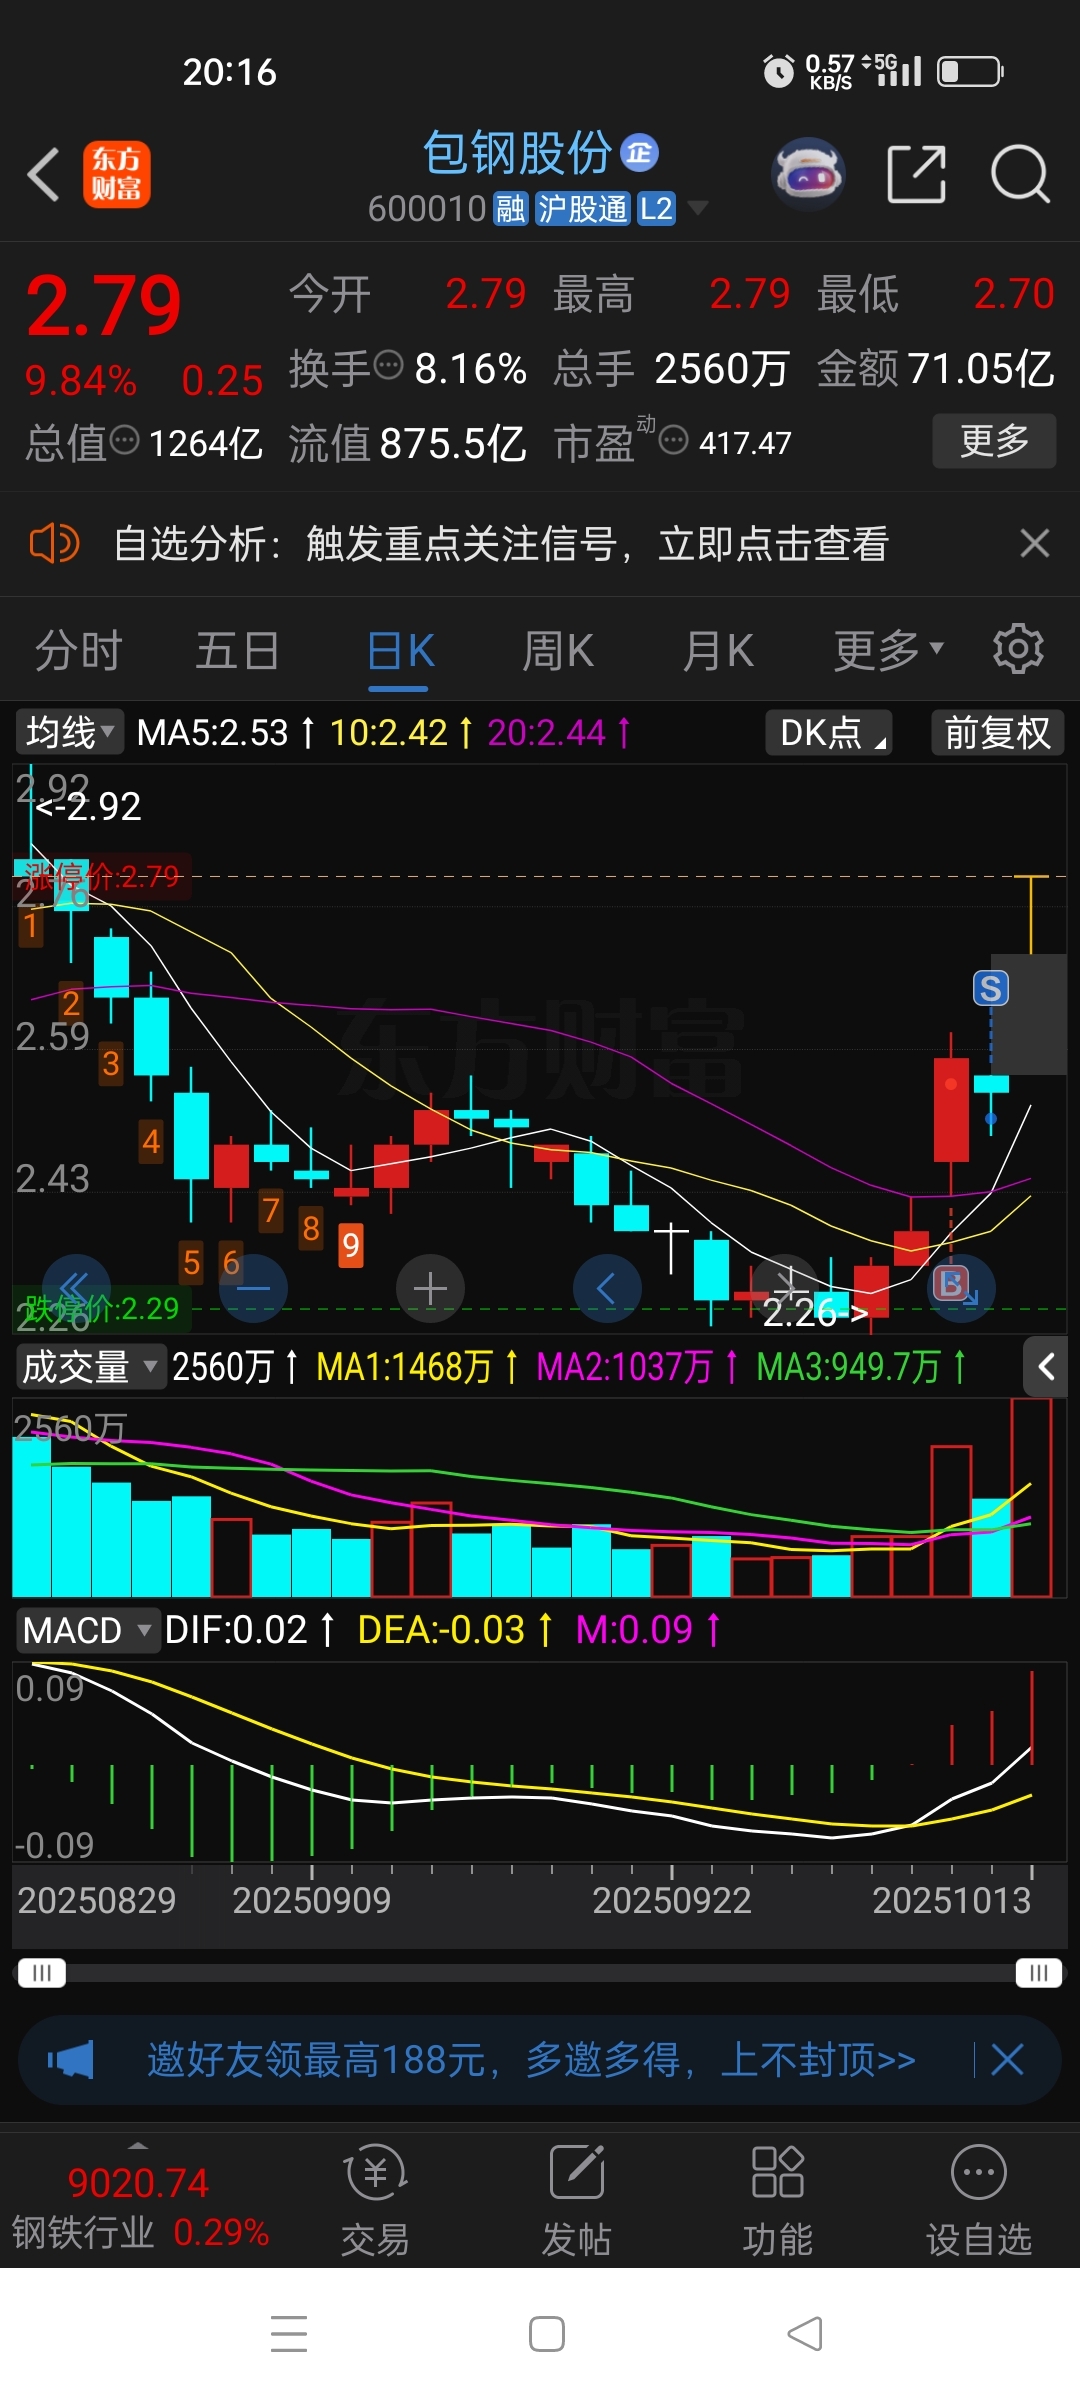Tap 涨停价:2.79 label on chart

(x=101, y=877)
